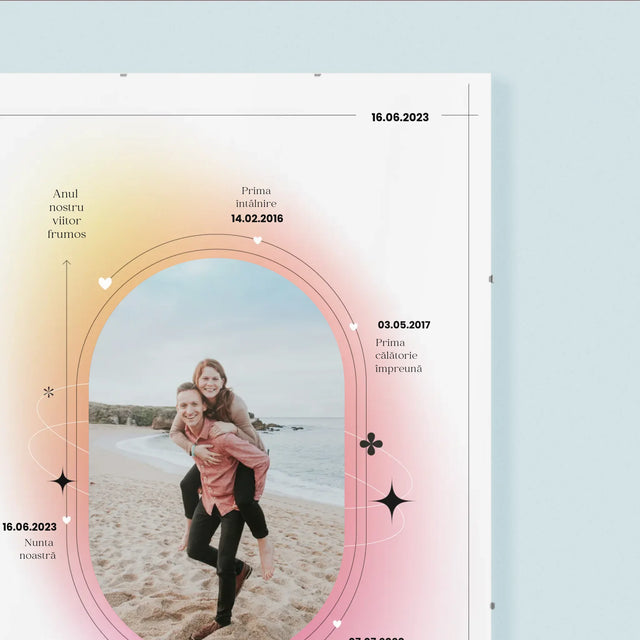Click the large white heart on arch's left
The width and height of the screenshot is (640, 640).
pyautogui.click(x=105, y=283)
